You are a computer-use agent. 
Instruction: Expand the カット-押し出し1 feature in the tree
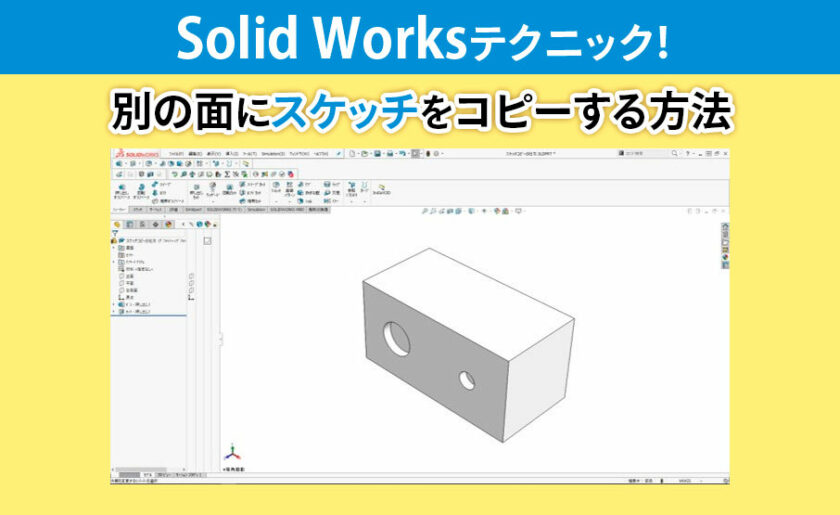pyautogui.click(x=114, y=311)
